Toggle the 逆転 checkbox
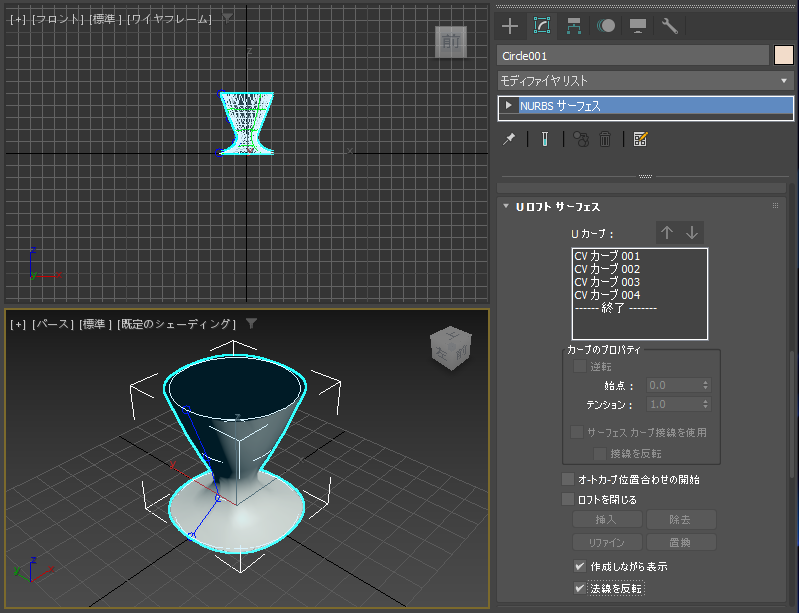The height and width of the screenshot is (613, 799). point(579,366)
